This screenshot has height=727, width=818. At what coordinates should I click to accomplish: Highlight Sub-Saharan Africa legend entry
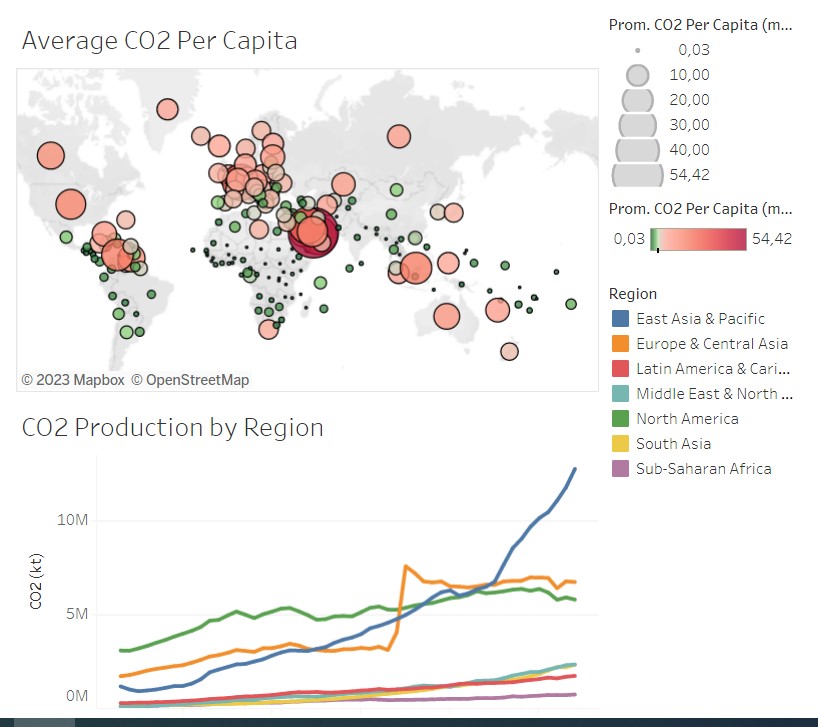pyautogui.click(x=691, y=469)
